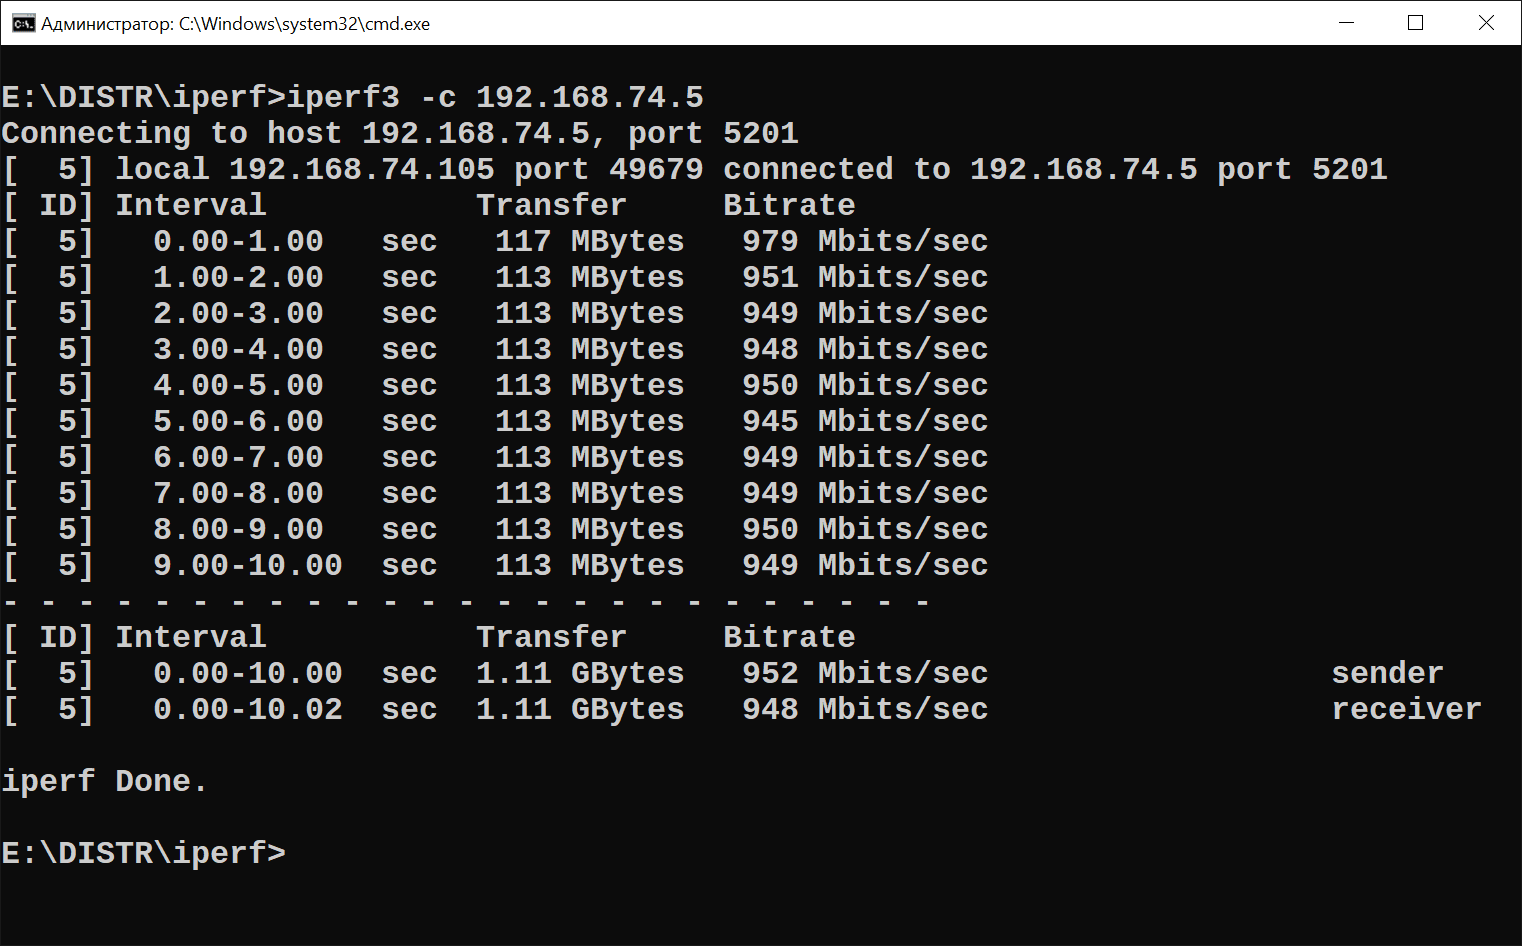Click the interval '0.00-1.00'

coord(238,241)
